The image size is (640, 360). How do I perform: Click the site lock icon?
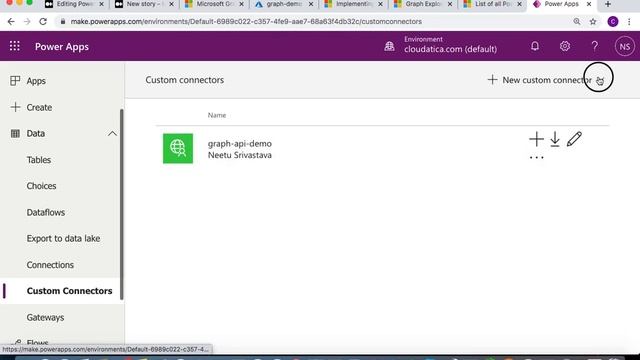62,22
